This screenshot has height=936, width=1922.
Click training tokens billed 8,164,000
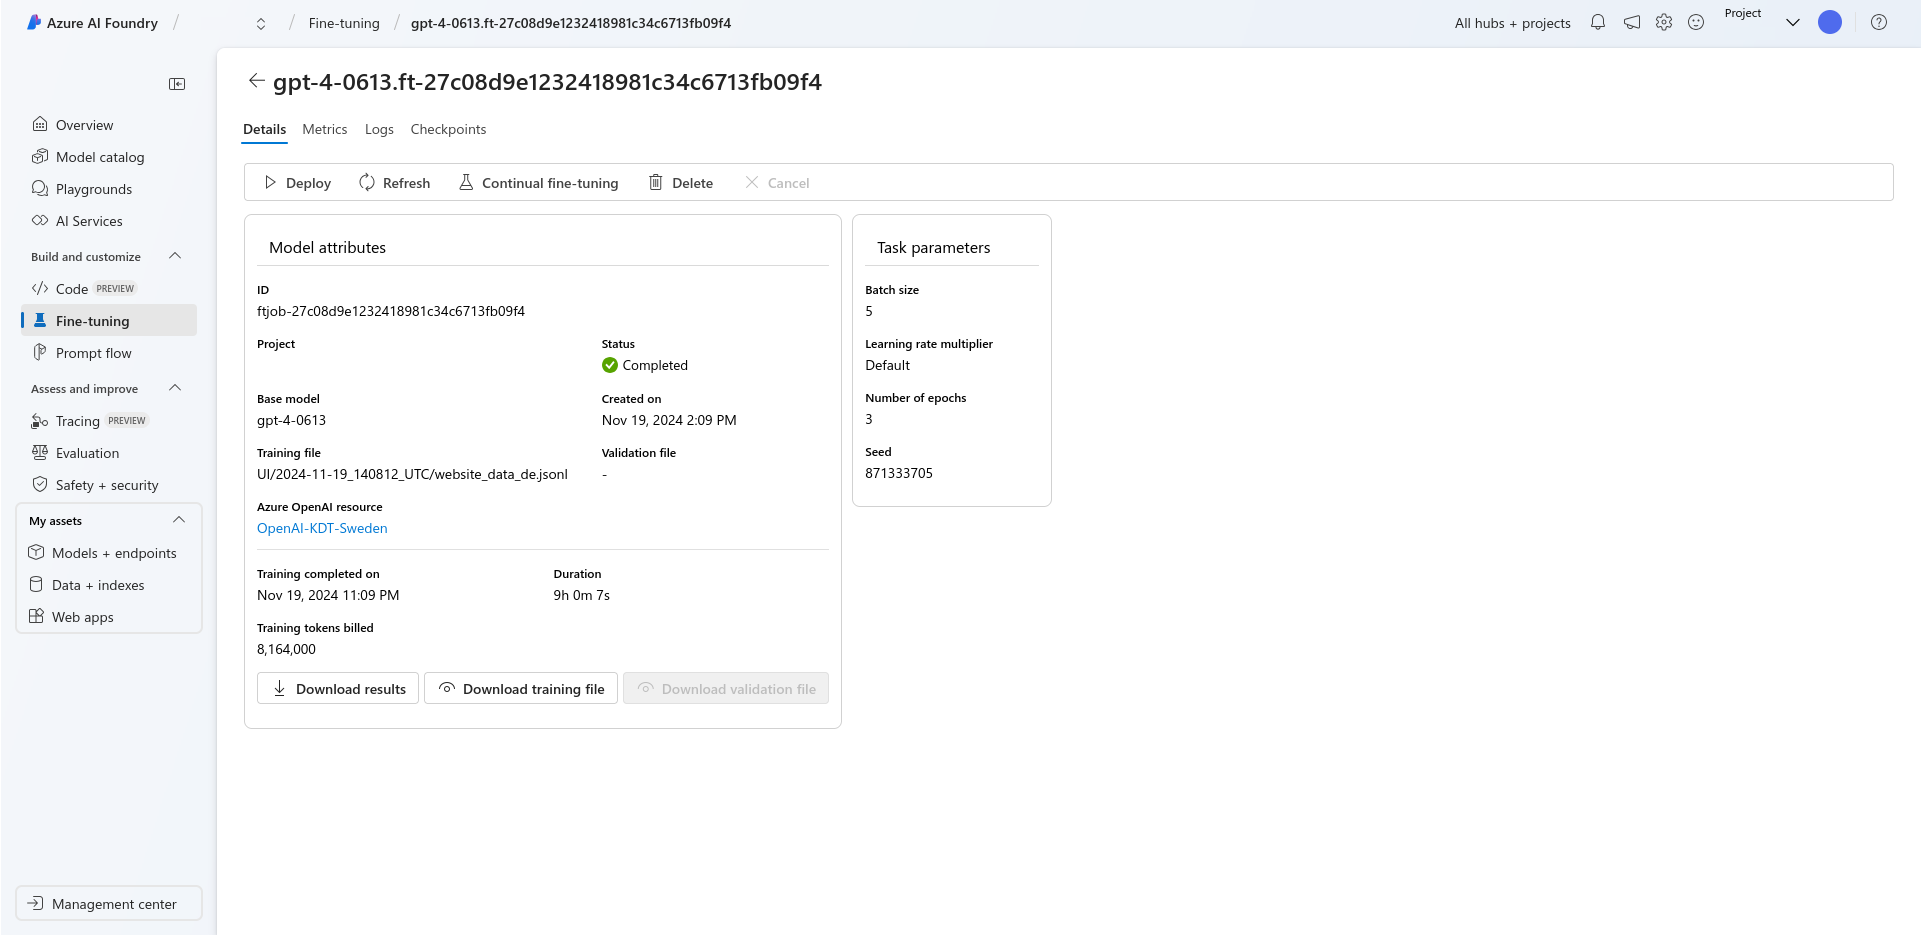(286, 649)
